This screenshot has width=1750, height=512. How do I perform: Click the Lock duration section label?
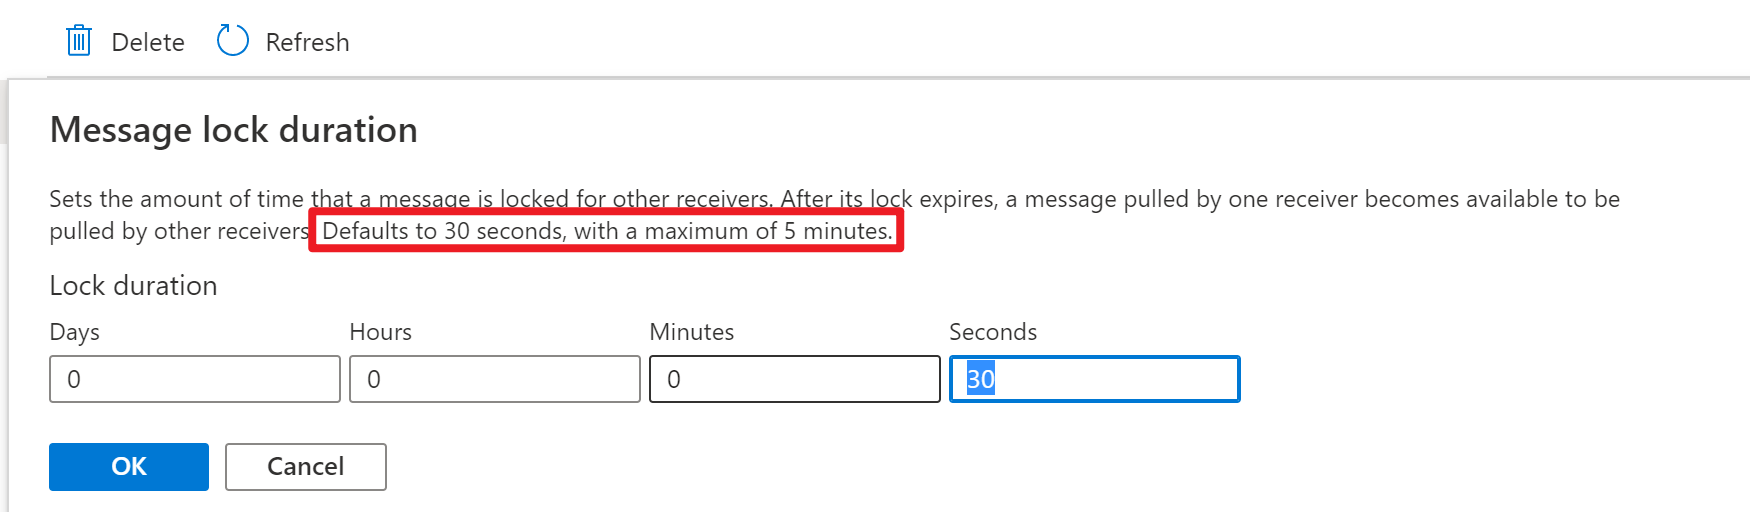click(x=133, y=286)
